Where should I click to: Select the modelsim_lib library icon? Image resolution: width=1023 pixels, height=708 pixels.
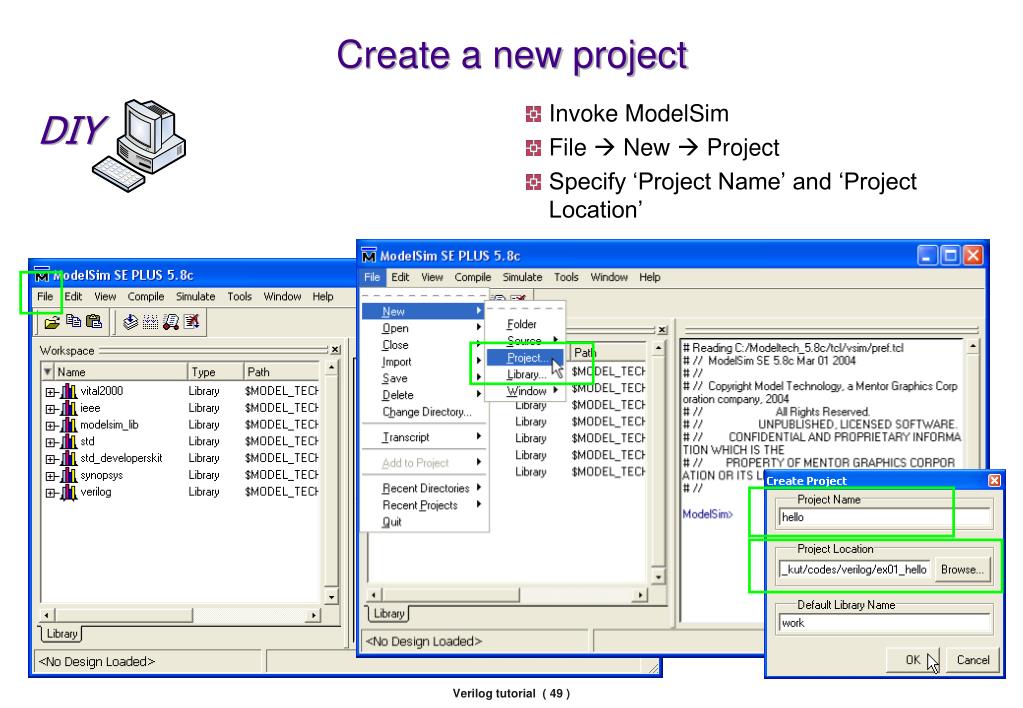69,425
